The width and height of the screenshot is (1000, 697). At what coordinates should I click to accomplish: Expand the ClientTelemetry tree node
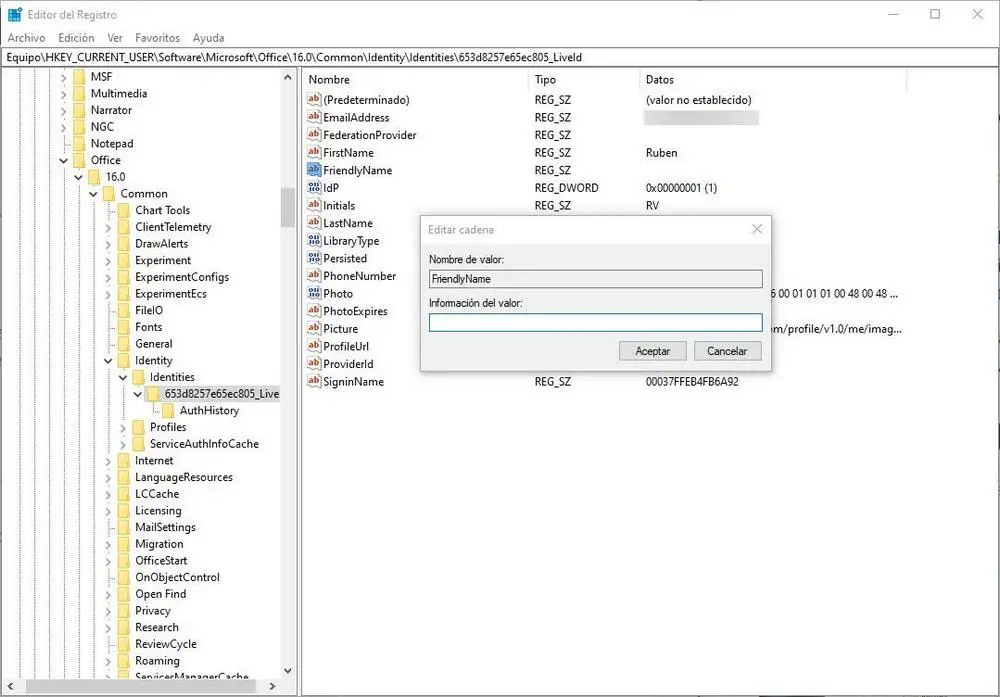click(x=108, y=228)
